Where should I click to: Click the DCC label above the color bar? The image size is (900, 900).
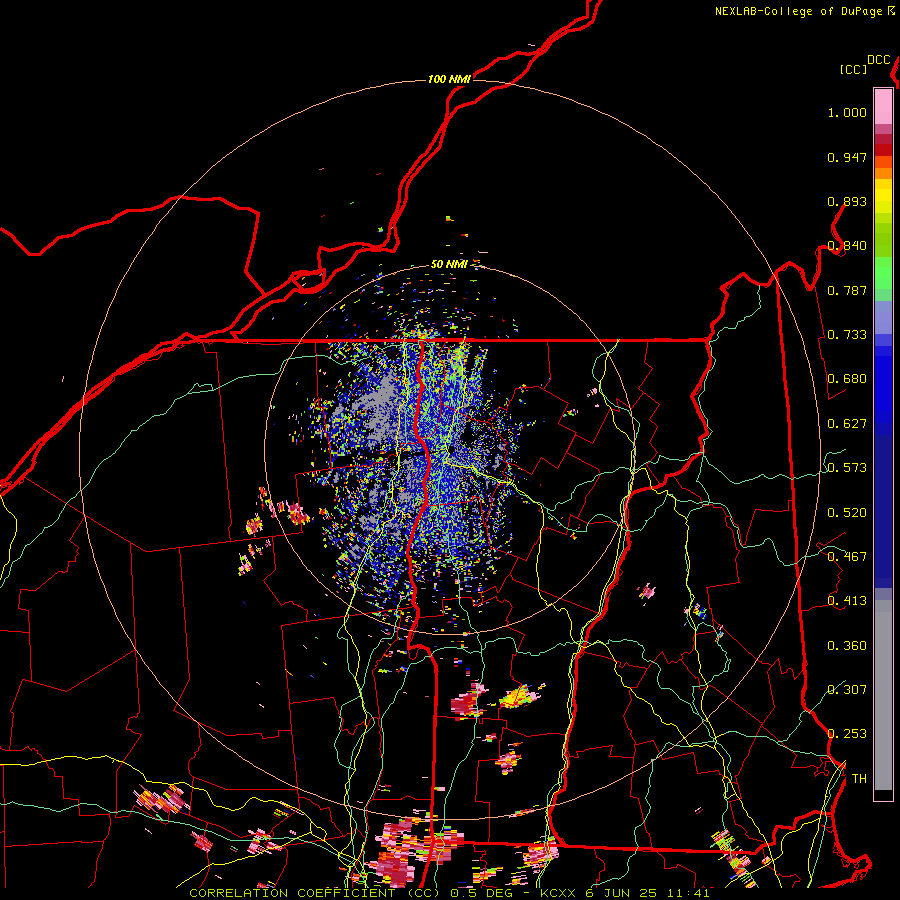point(879,60)
